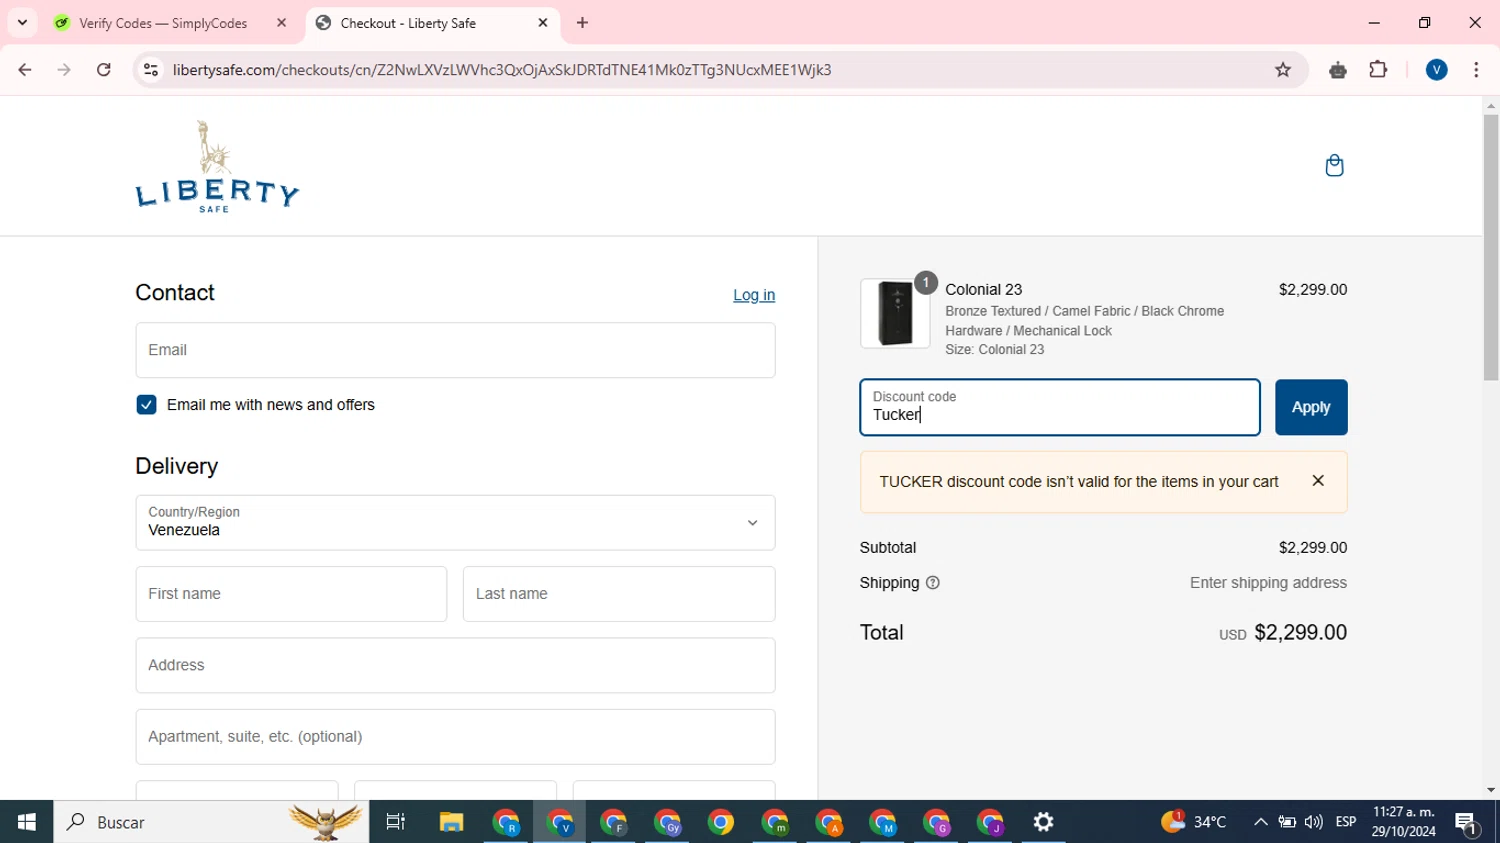This screenshot has width=1500, height=843.
Task: Click the Discount code input box
Action: (x=1060, y=407)
